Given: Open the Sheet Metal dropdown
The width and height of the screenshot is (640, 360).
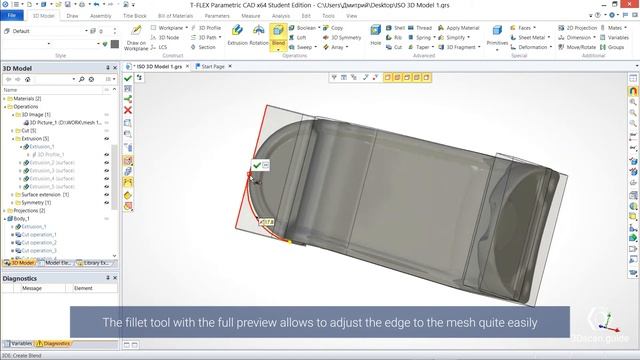Looking at the screenshot, I should point(549,38).
